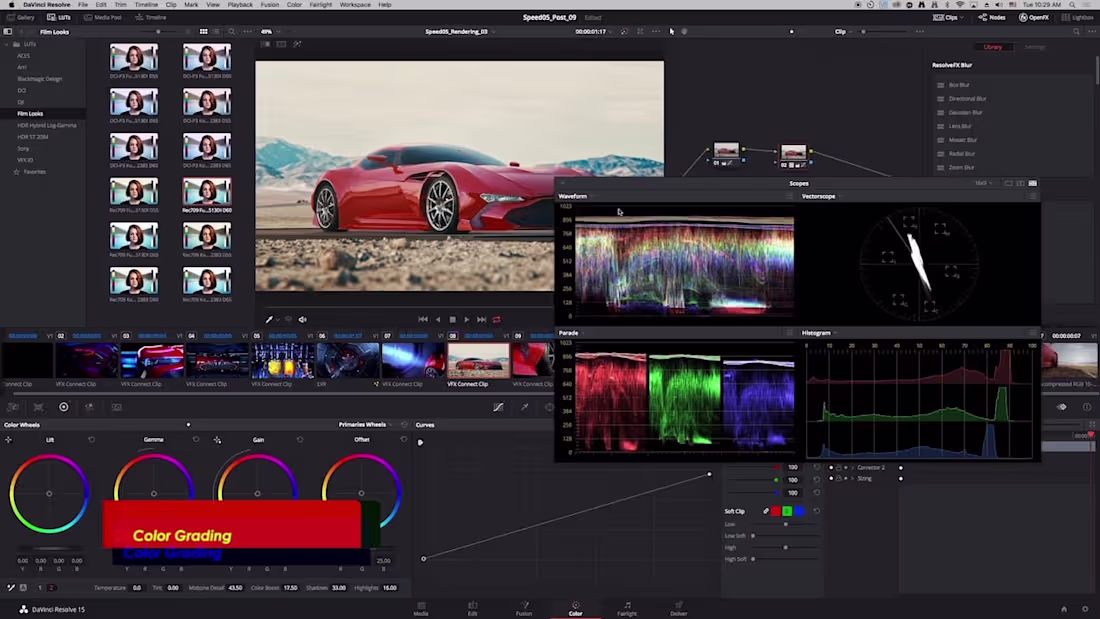Image resolution: width=1100 pixels, height=619 pixels.
Task: Toggle the red Soft Clip channel
Action: point(775,511)
